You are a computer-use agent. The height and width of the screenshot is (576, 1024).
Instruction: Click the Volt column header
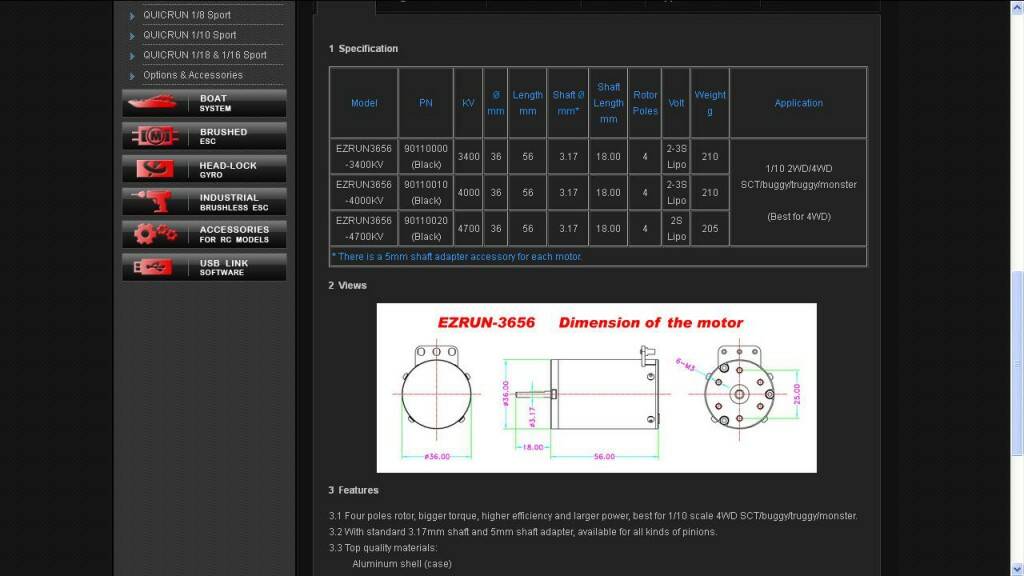coord(676,103)
